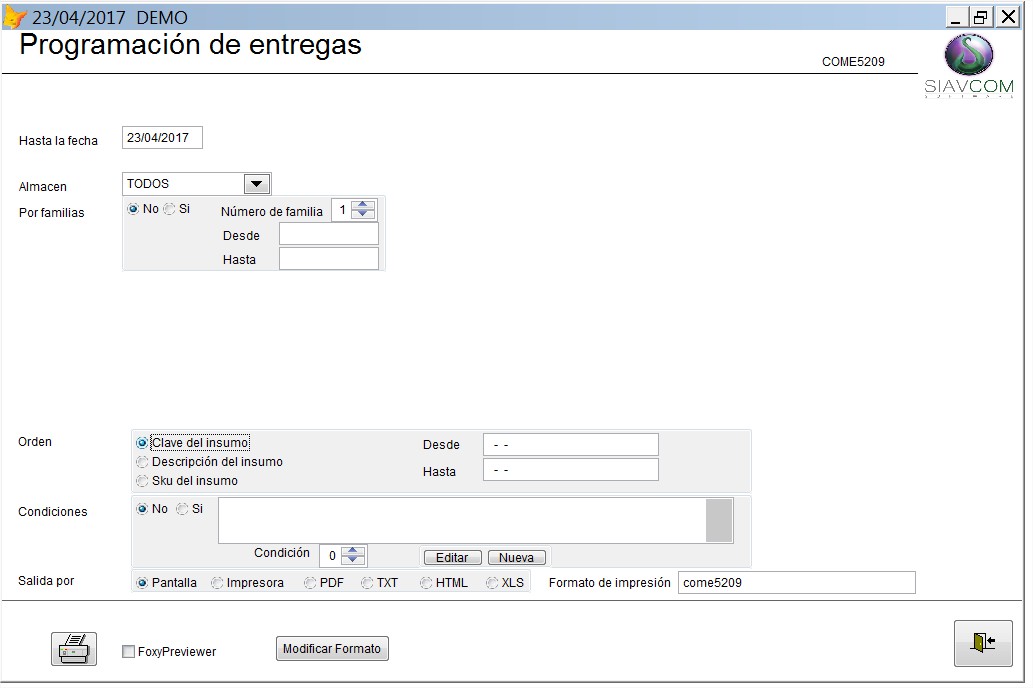This screenshot has width=1033, height=688.
Task: Order by Descripción del insumo
Action: tap(141, 462)
